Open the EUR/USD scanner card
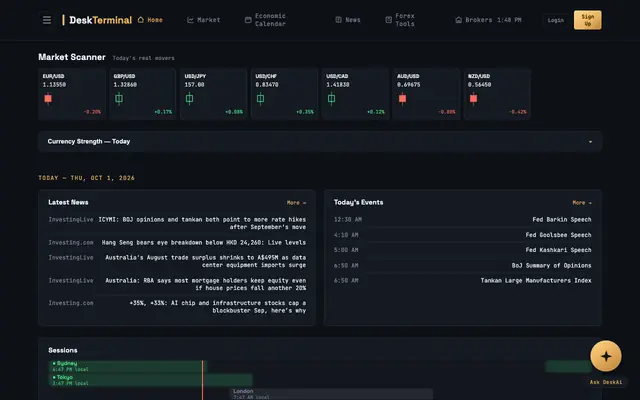640x400 pixels. click(72, 94)
